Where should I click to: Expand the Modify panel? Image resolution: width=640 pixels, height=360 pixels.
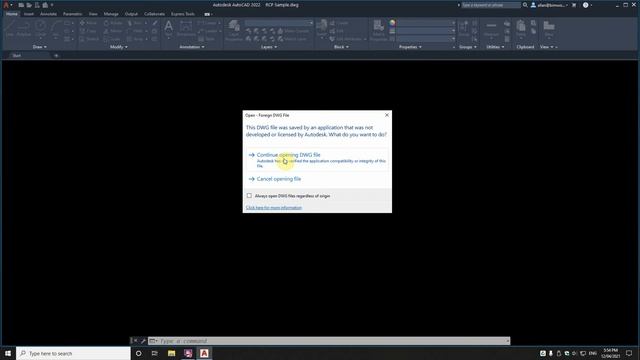pyautogui.click(x=119, y=47)
